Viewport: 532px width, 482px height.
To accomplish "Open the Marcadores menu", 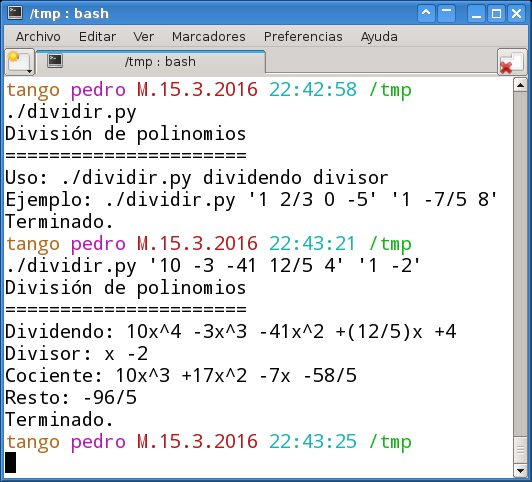I will point(209,37).
